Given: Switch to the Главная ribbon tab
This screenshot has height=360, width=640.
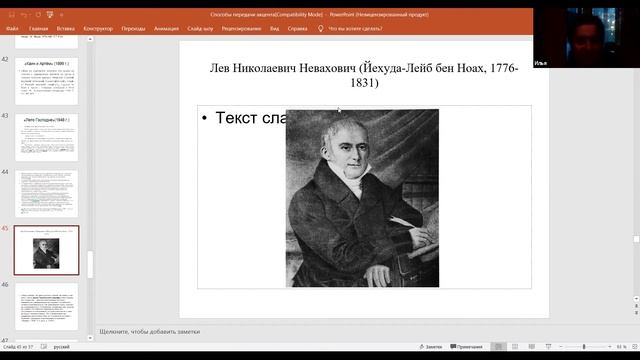Looking at the screenshot, I should tap(38, 29).
